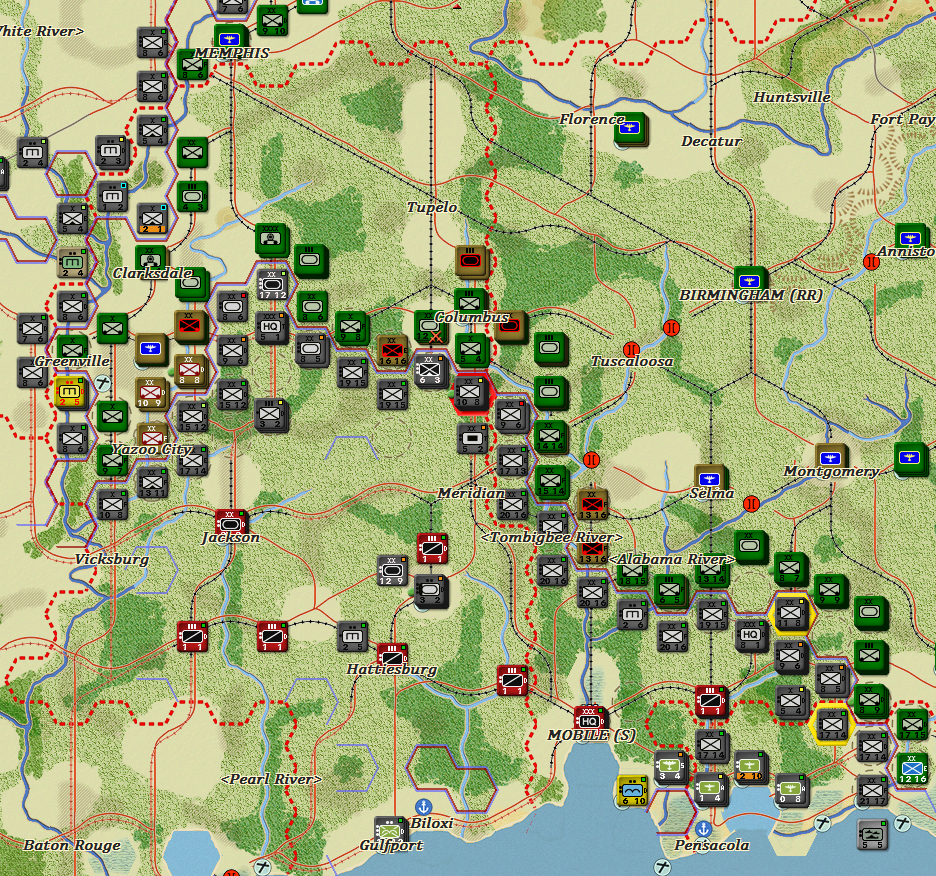Click the Vicksburg town label

pos(112,560)
